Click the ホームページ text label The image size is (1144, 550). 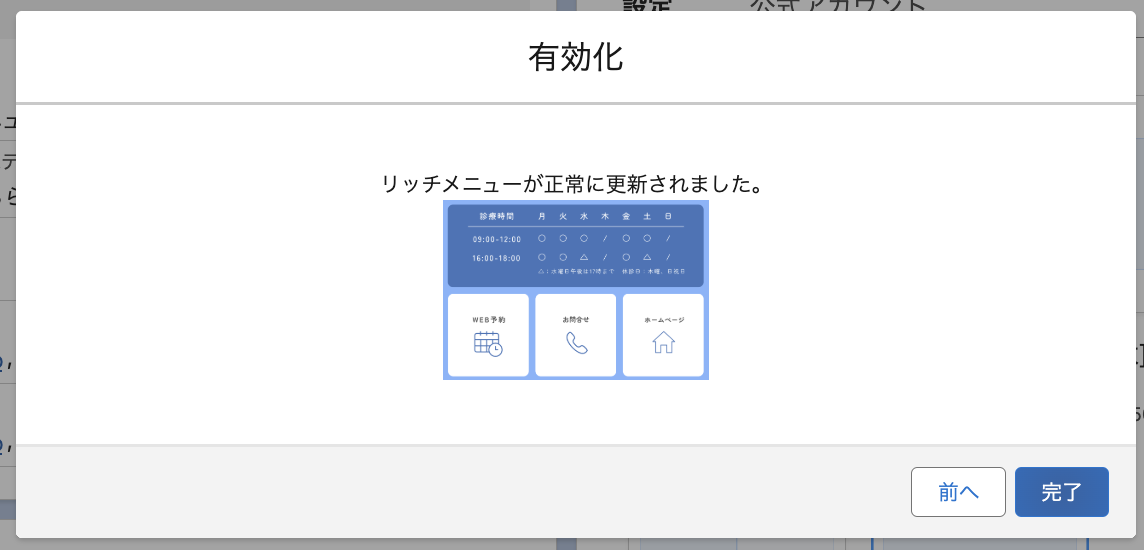(x=664, y=319)
